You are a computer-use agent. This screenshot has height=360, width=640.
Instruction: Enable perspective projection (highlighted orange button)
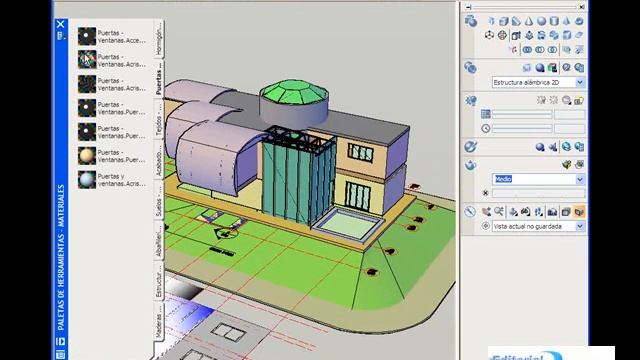(579, 212)
